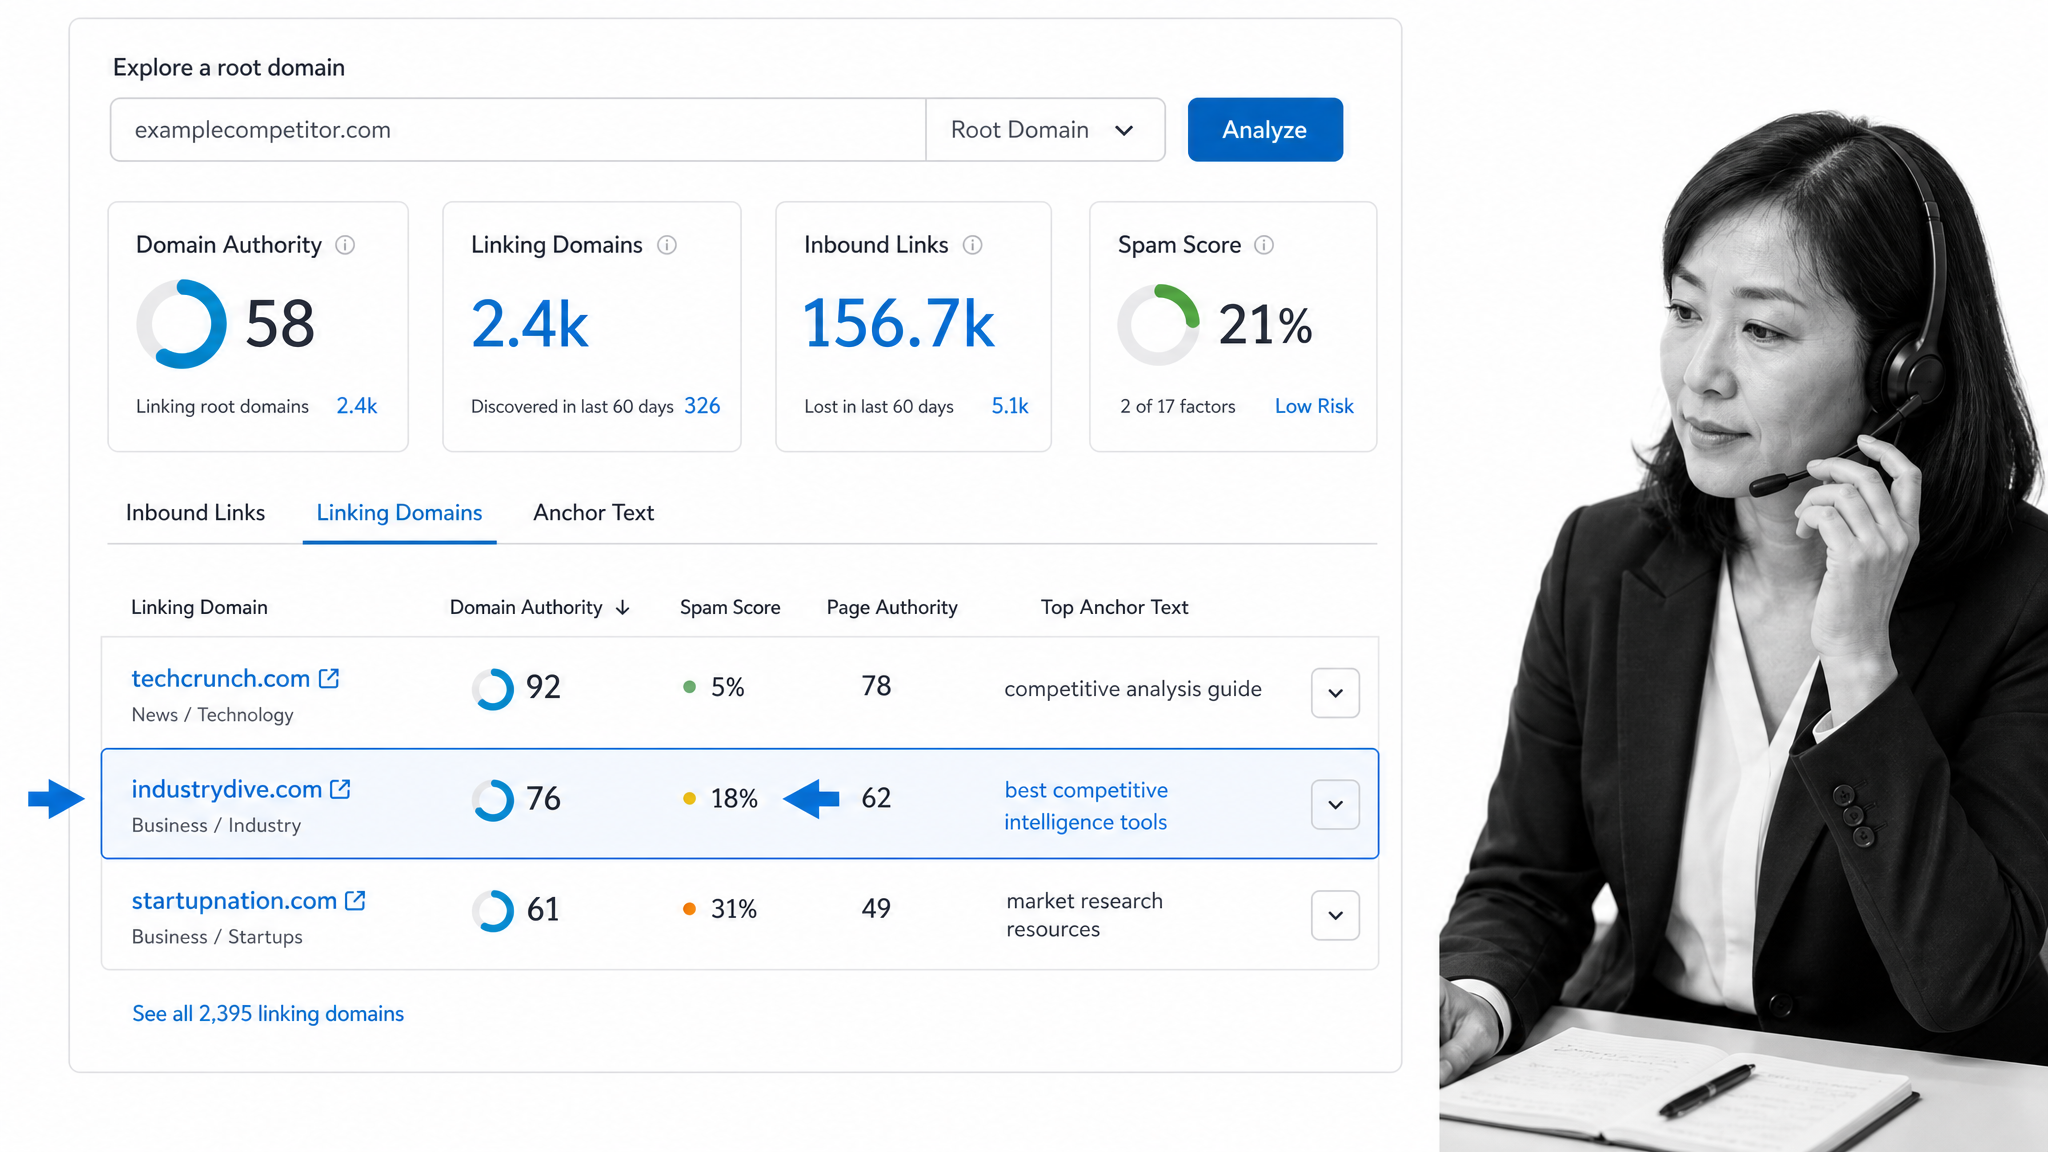
Task: Click the 'competitive analysis guide' anchor text
Action: [x=1133, y=689]
